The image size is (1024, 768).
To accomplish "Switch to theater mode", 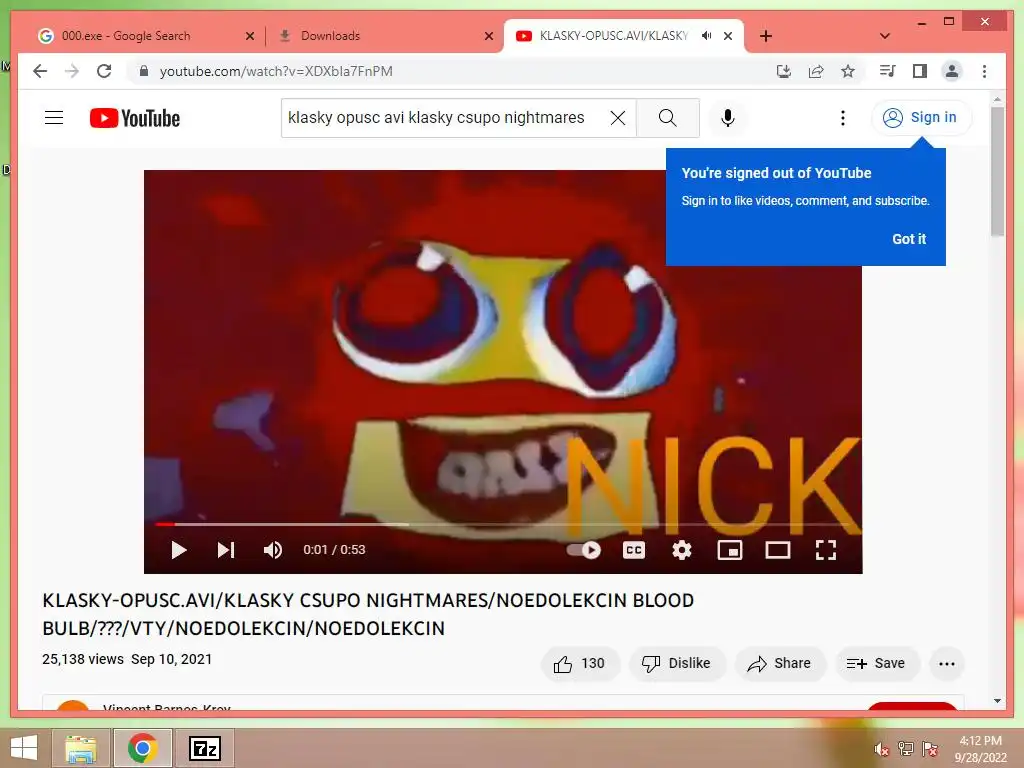I will [x=777, y=550].
